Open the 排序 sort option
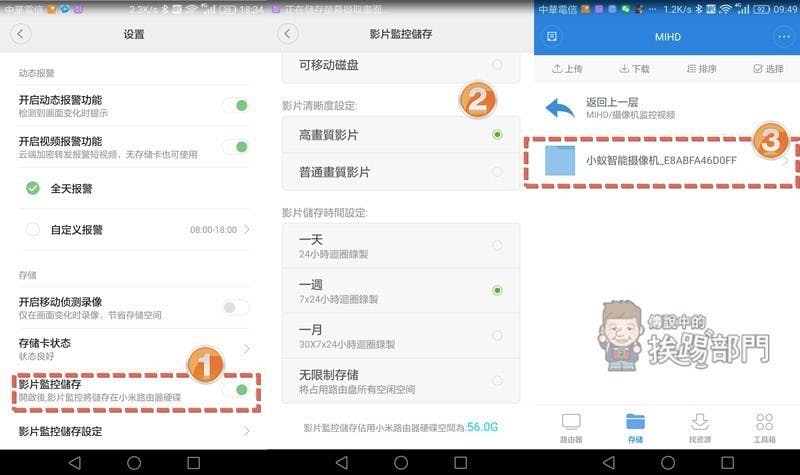800x475 pixels. click(x=702, y=68)
